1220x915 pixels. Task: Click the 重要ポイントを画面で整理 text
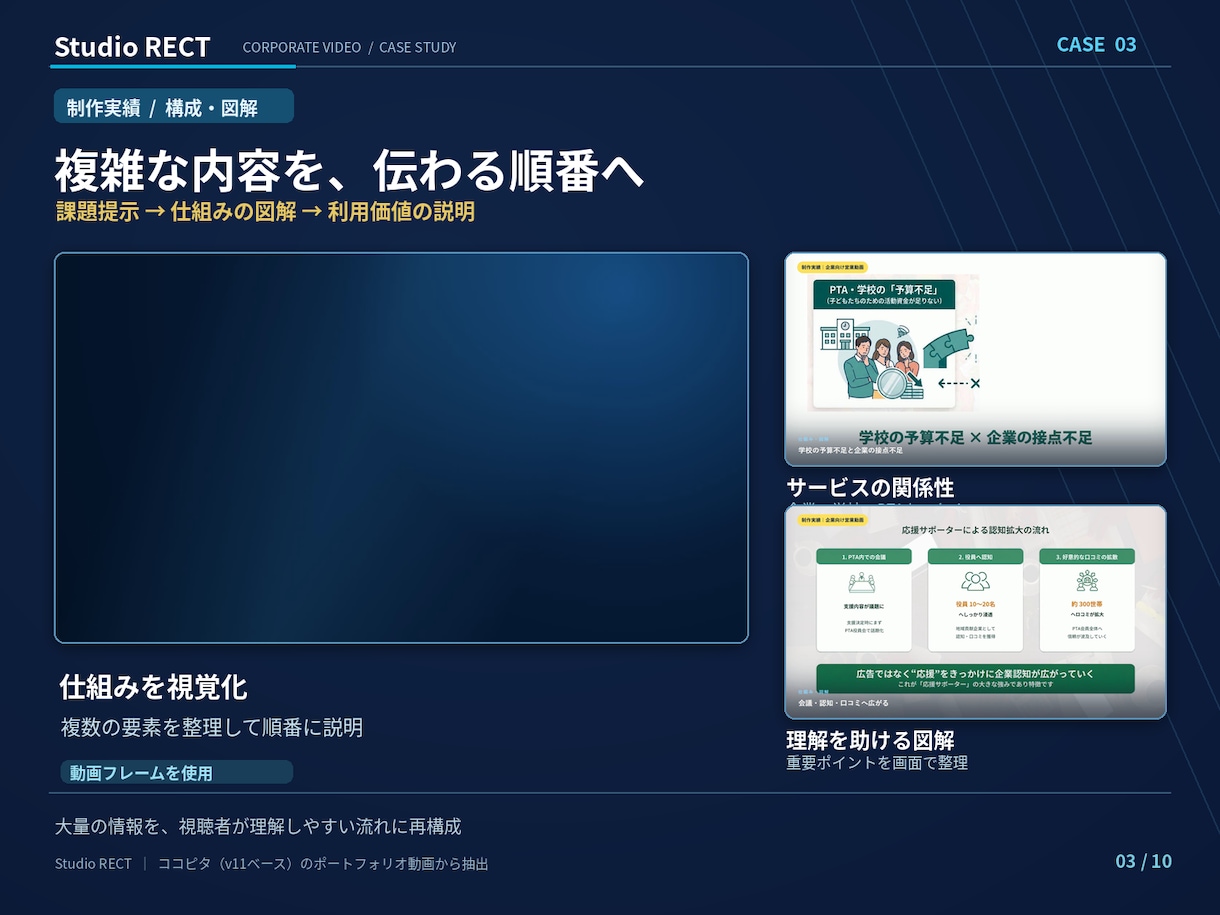tap(877, 763)
